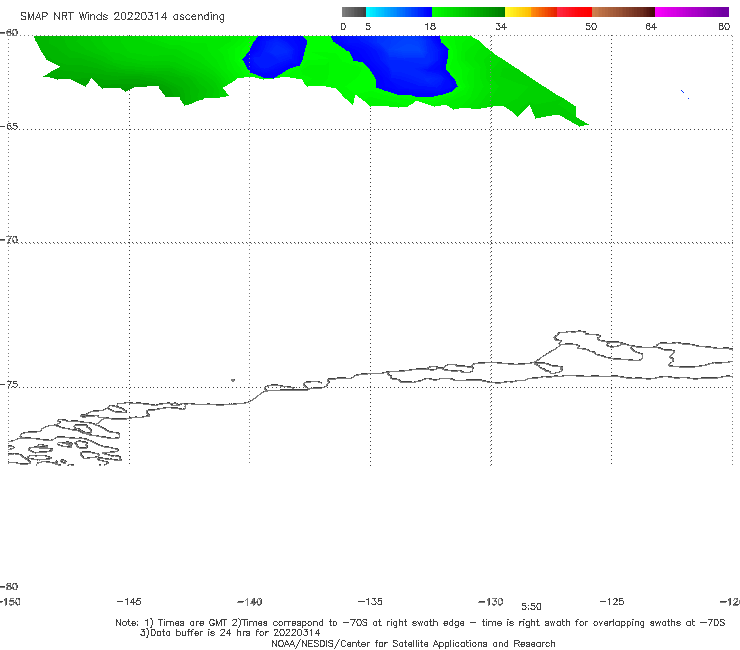
Task: Click the "-140" longitude label
Action: pyautogui.click(x=250, y=602)
